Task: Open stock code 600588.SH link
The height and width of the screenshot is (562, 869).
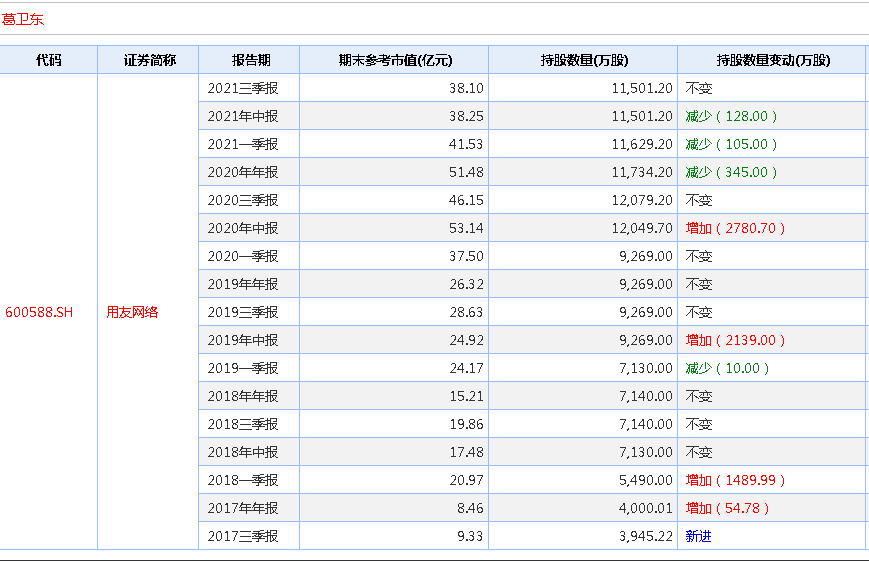Action: click(39, 312)
